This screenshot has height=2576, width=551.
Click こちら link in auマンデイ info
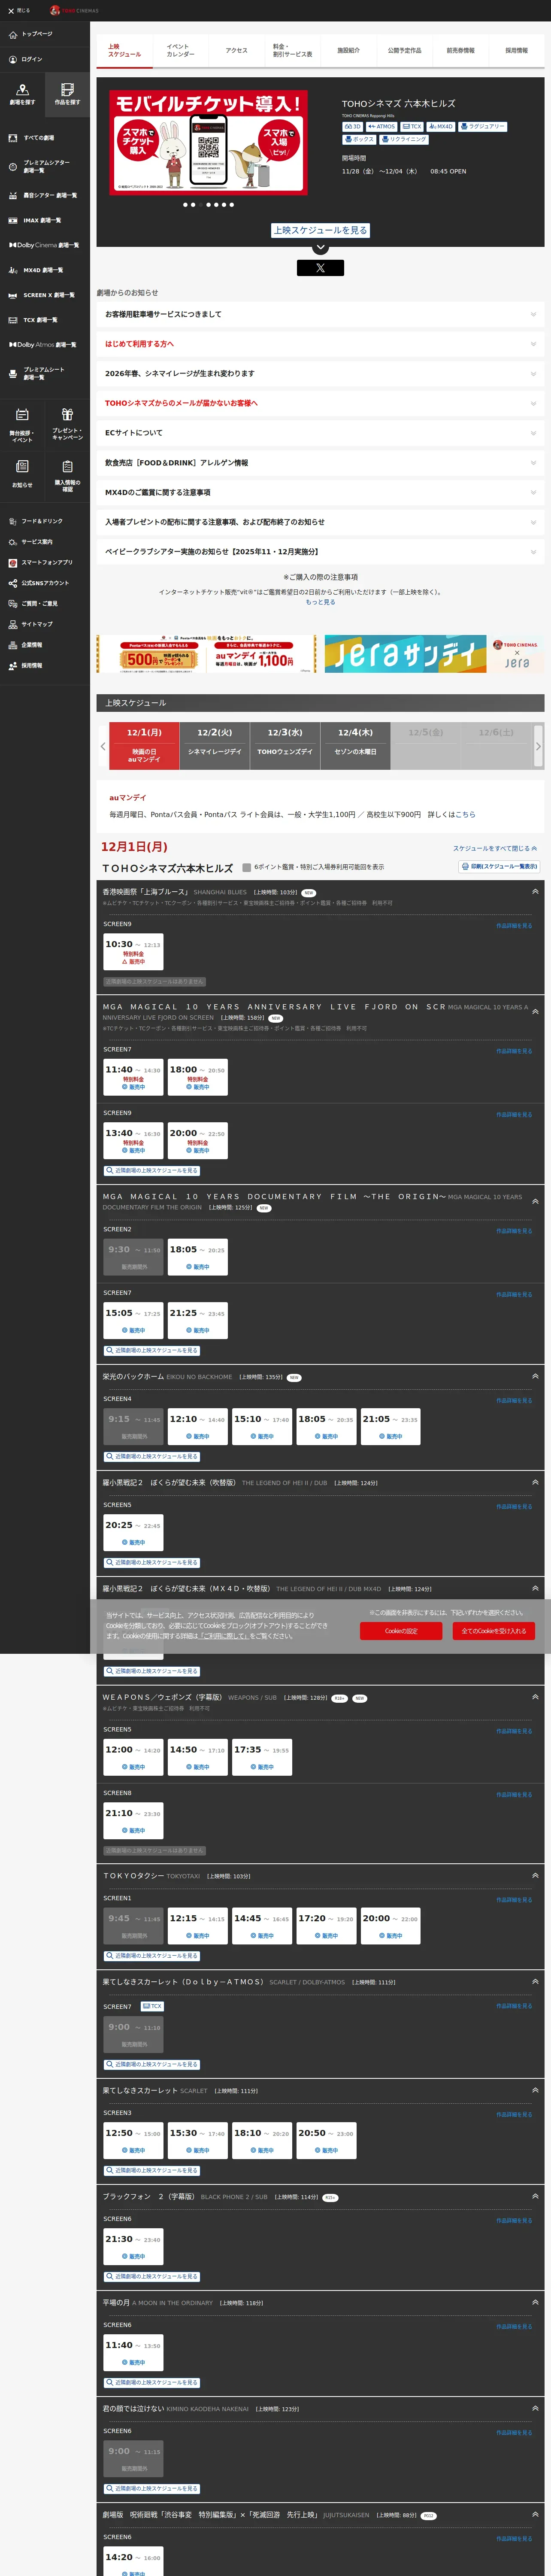pyautogui.click(x=466, y=815)
